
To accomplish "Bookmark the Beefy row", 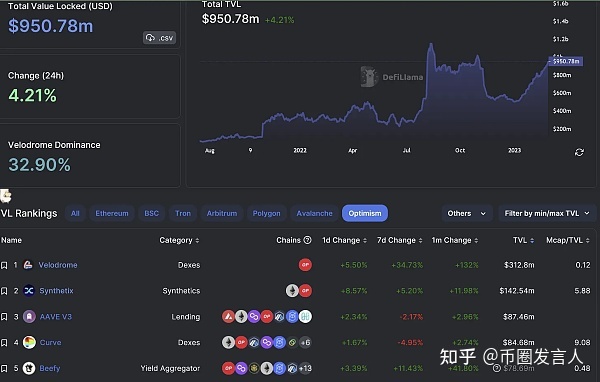I will point(4,368).
